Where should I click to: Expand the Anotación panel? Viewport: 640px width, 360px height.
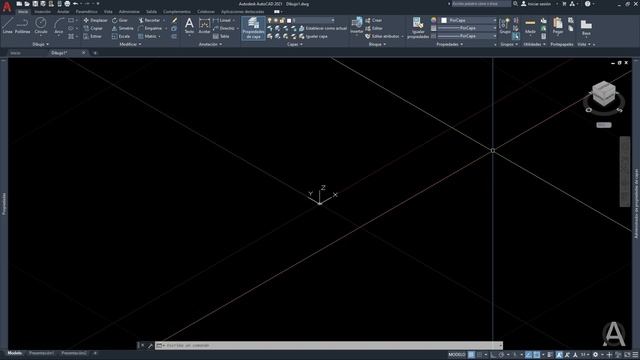pos(210,44)
